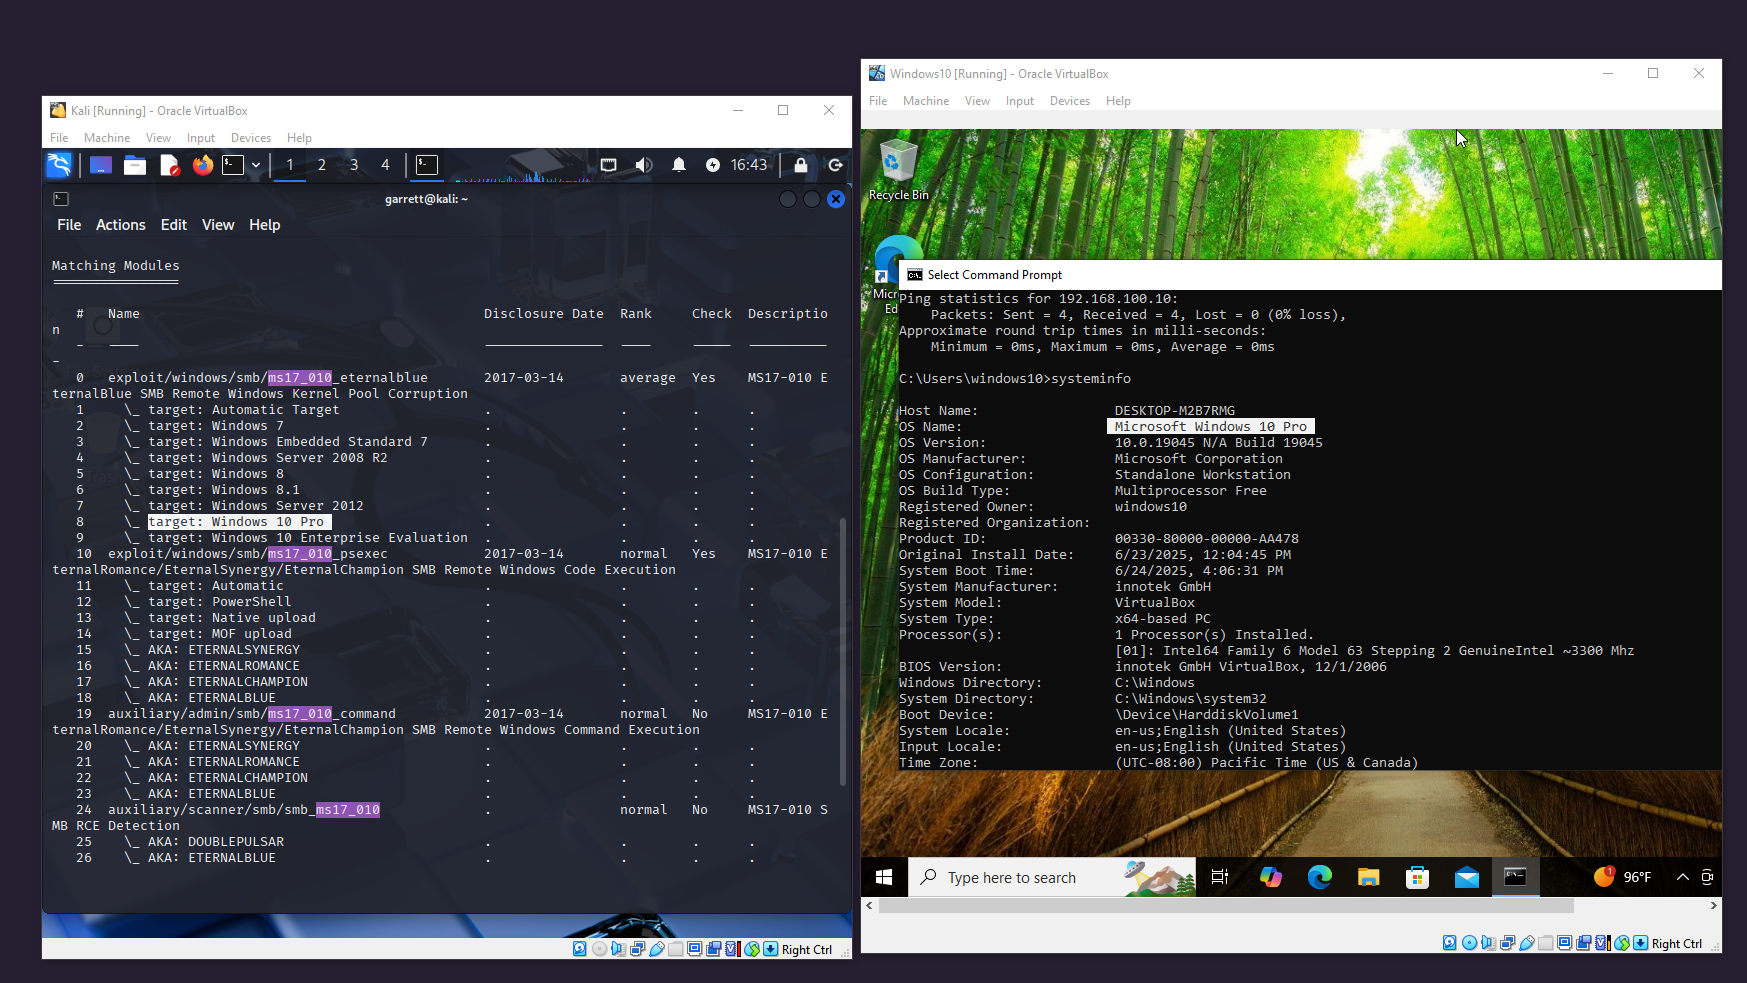Click Windows10 VM horizontal scrollbar thumb
The width and height of the screenshot is (1747, 983).
click(x=1226, y=905)
